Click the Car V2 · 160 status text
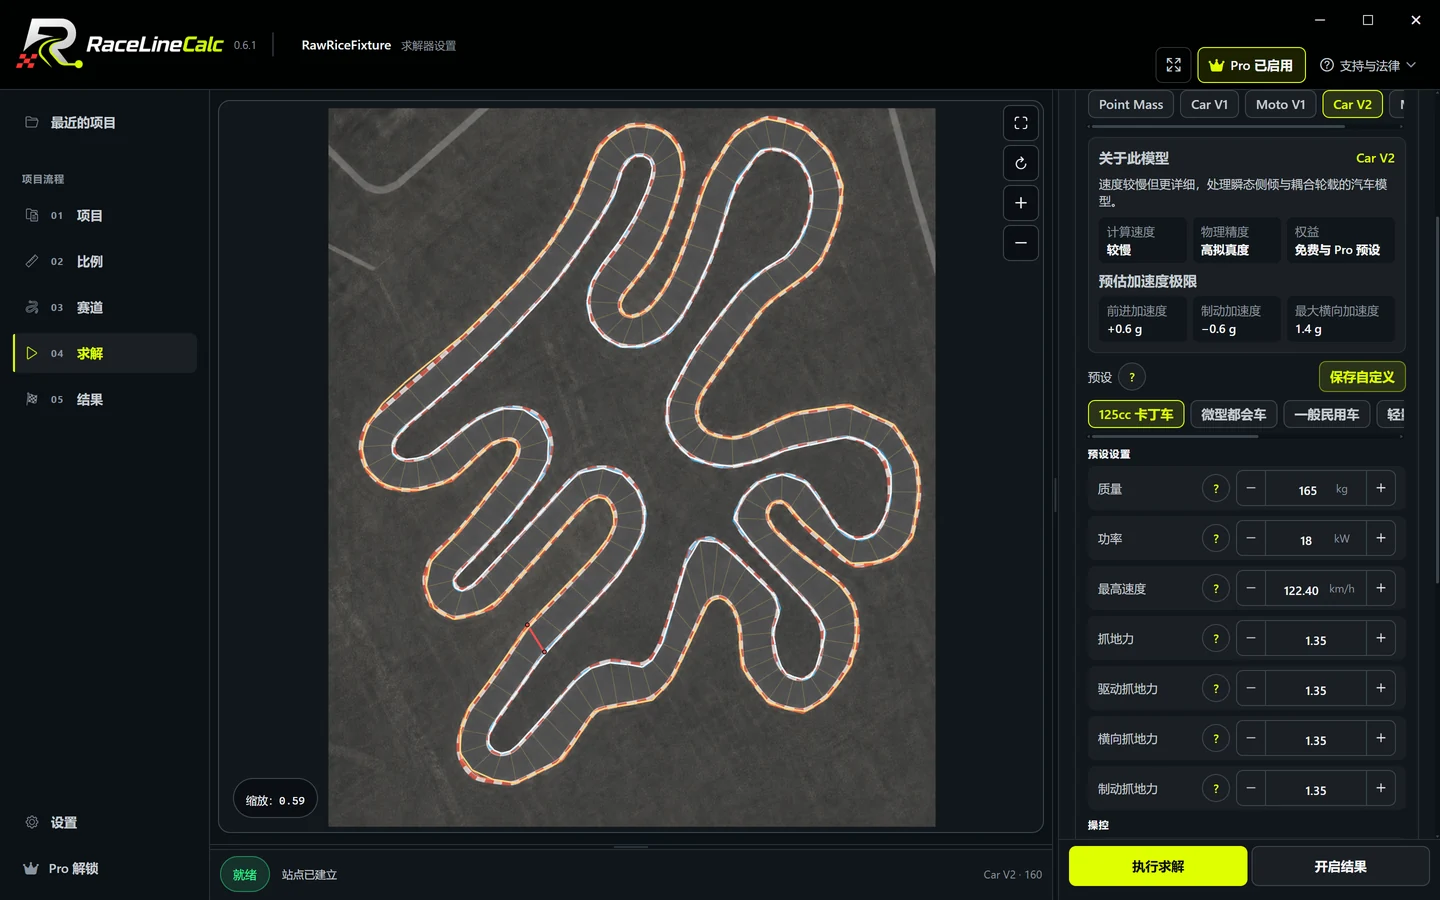Screen dimensions: 1440x900 [1012, 874]
